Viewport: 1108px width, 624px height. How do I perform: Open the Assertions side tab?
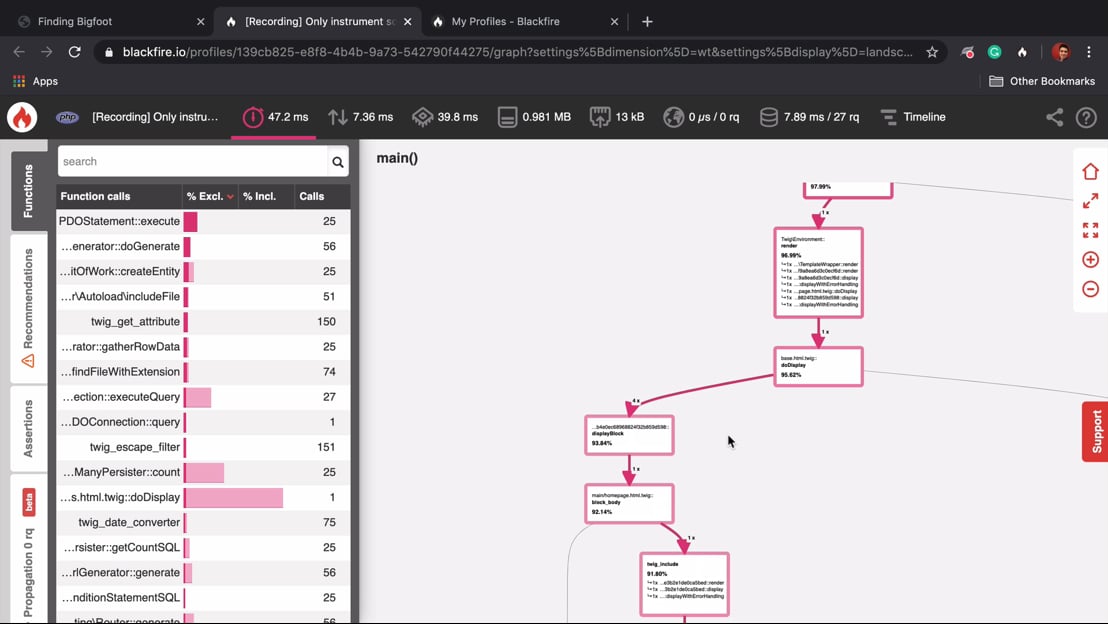point(28,428)
